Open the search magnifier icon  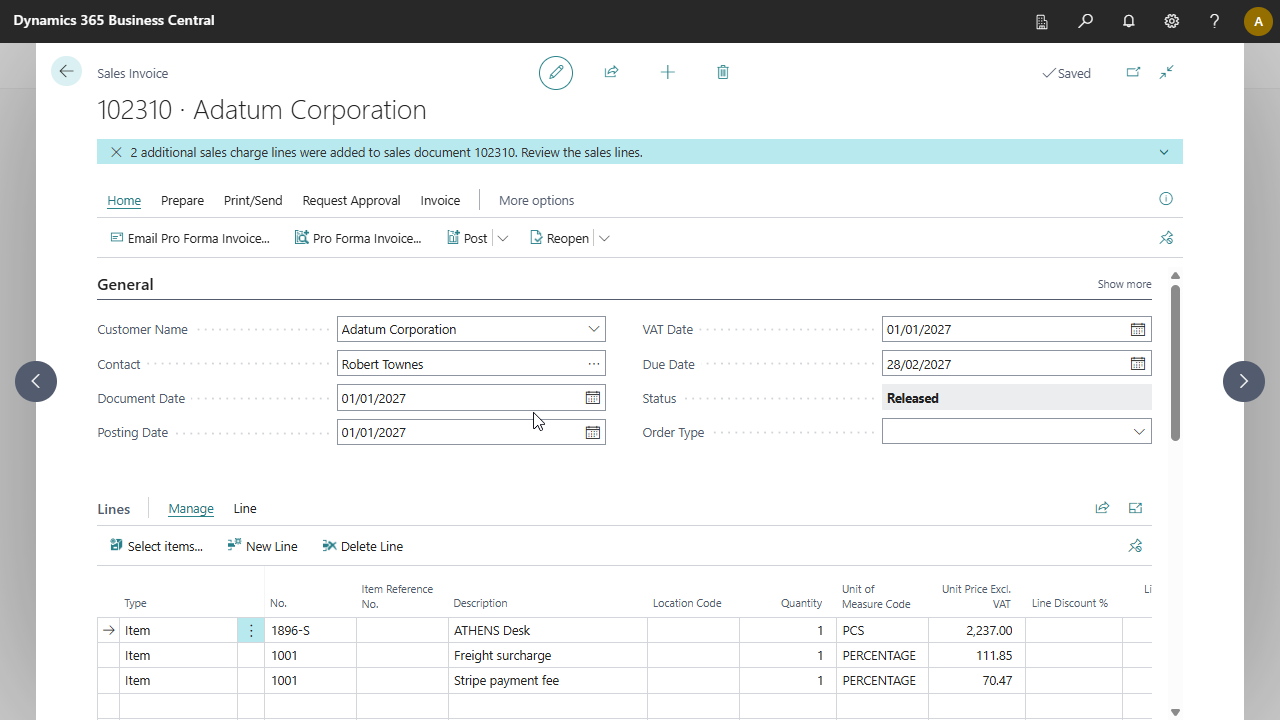pyautogui.click(x=1085, y=21)
